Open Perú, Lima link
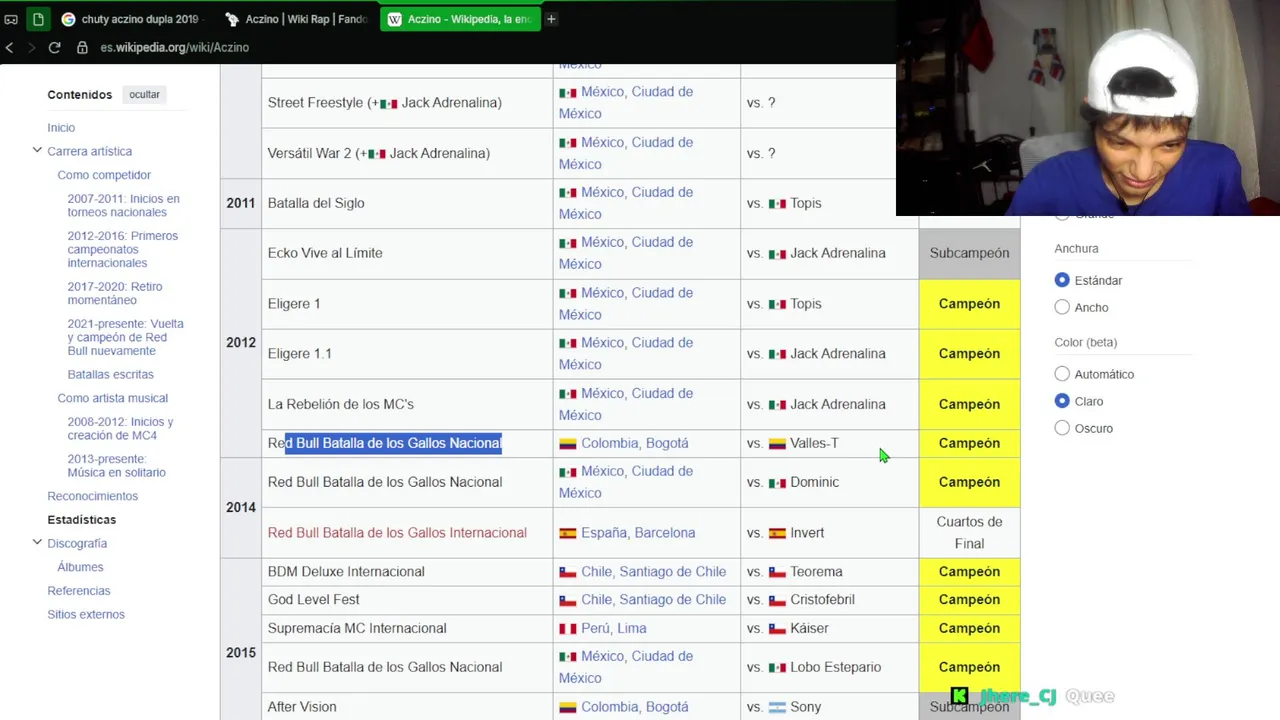 (614, 628)
